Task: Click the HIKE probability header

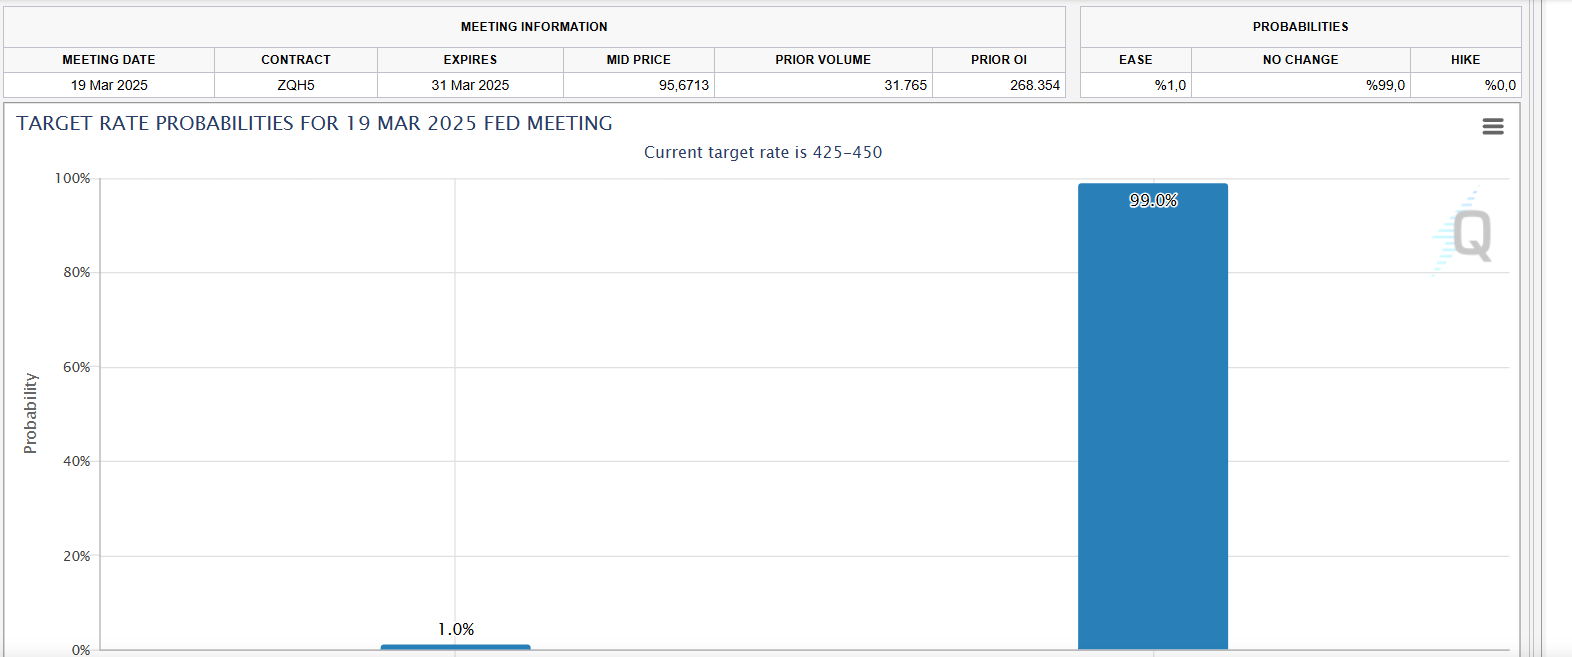Action: pos(1465,60)
